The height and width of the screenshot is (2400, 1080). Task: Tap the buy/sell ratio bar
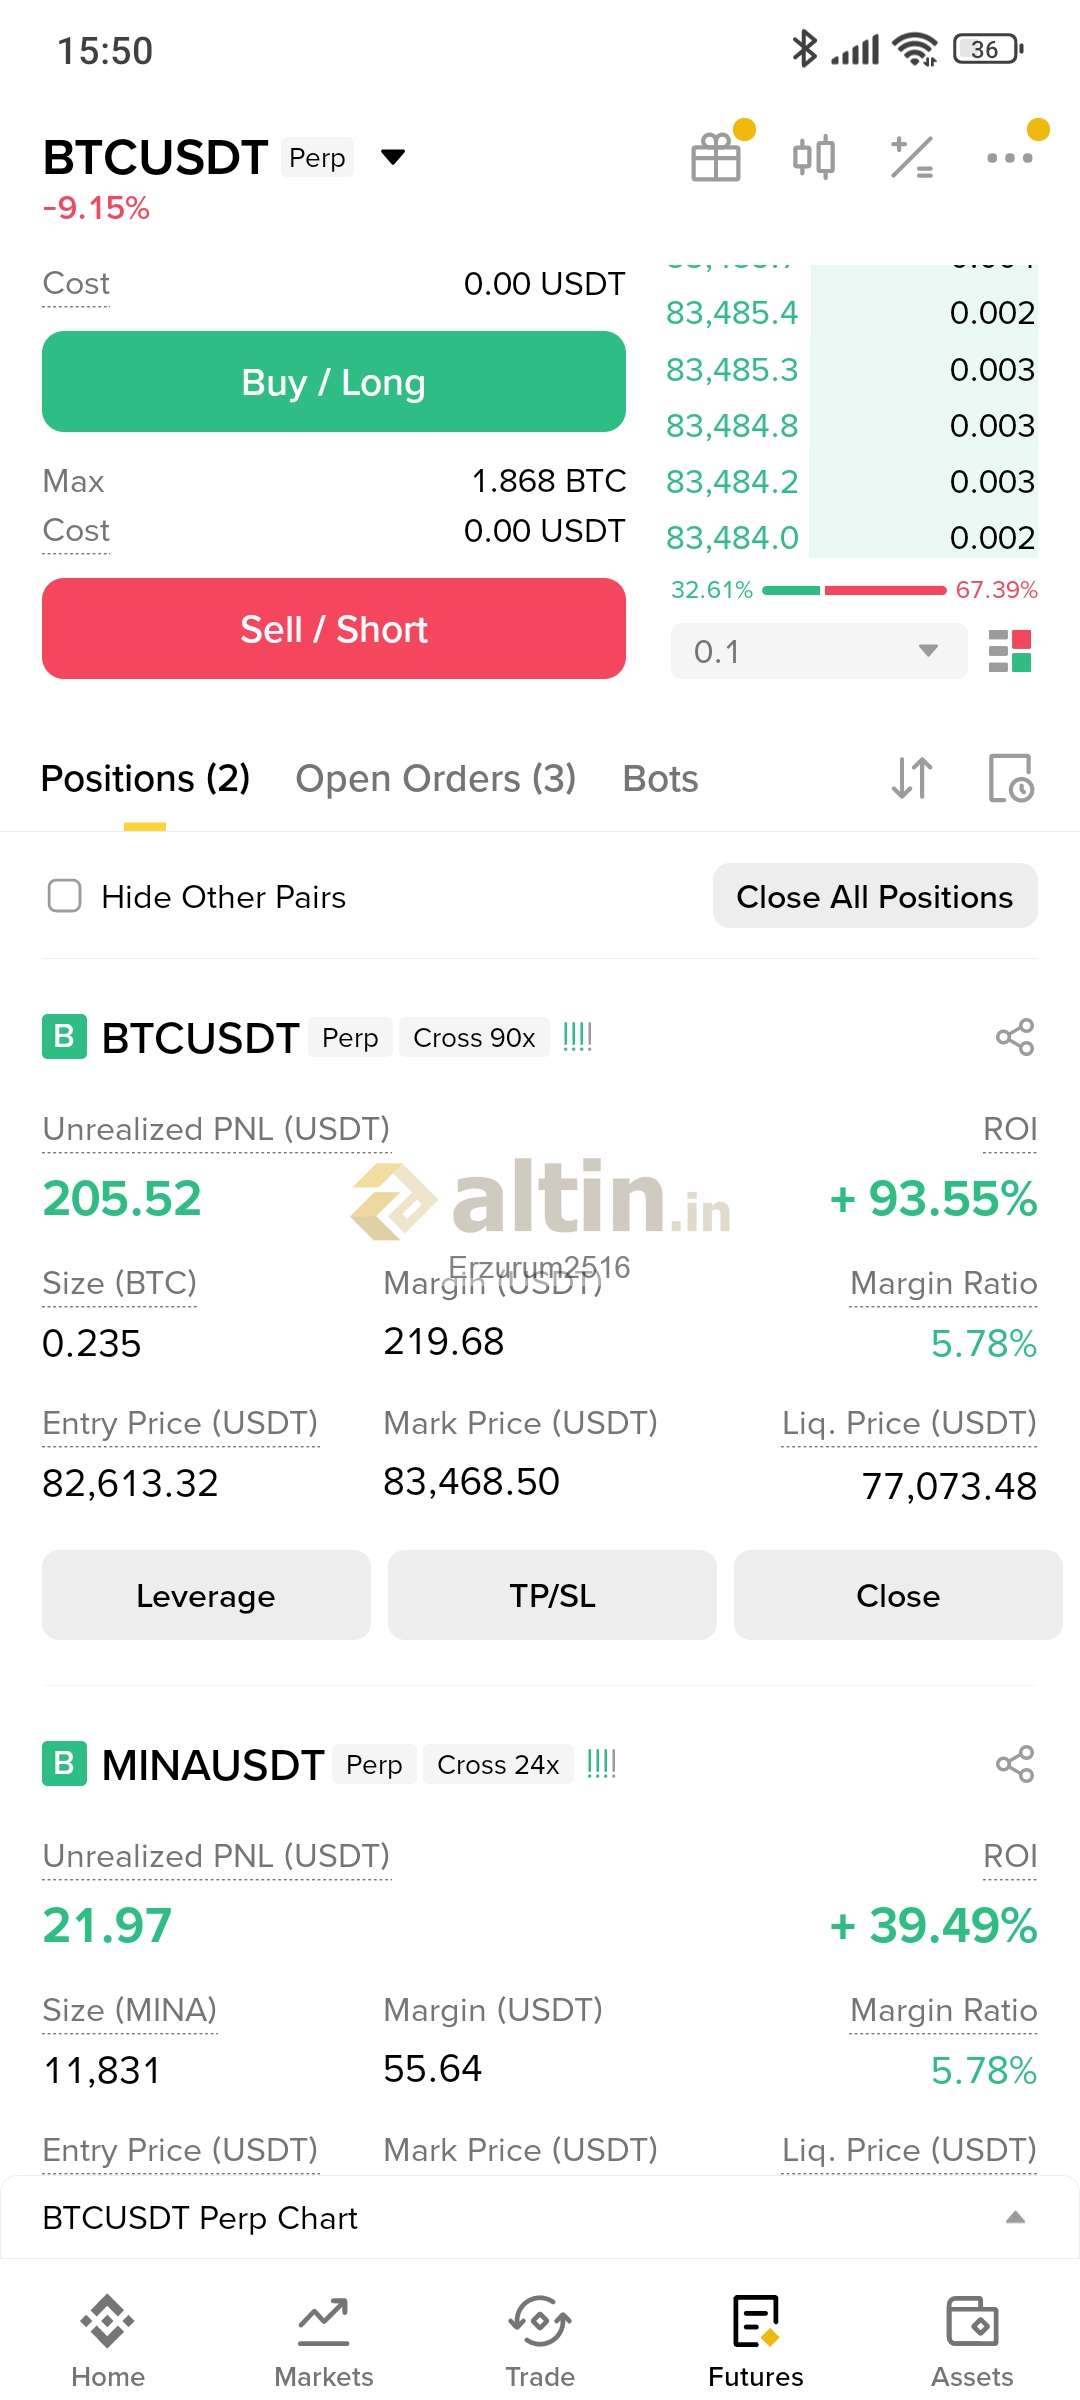(853, 590)
